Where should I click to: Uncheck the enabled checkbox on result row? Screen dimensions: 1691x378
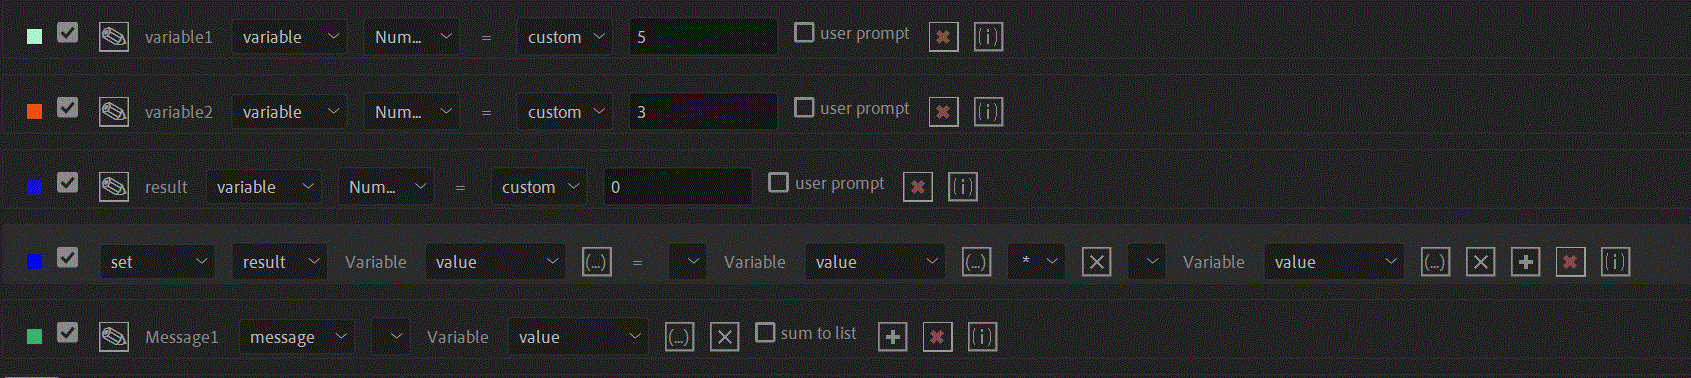tap(67, 183)
